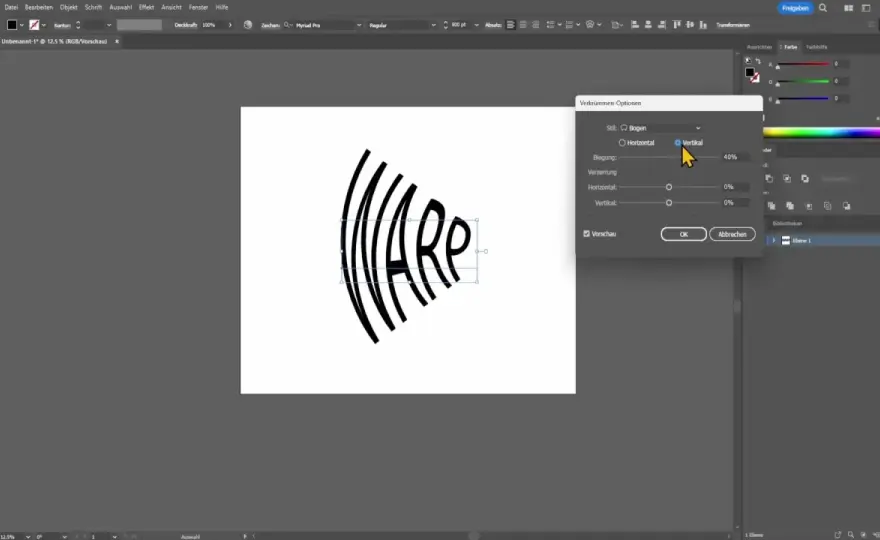This screenshot has height=540, width=880.
Task: Click the black fill swatch in control bar
Action: (x=12, y=25)
